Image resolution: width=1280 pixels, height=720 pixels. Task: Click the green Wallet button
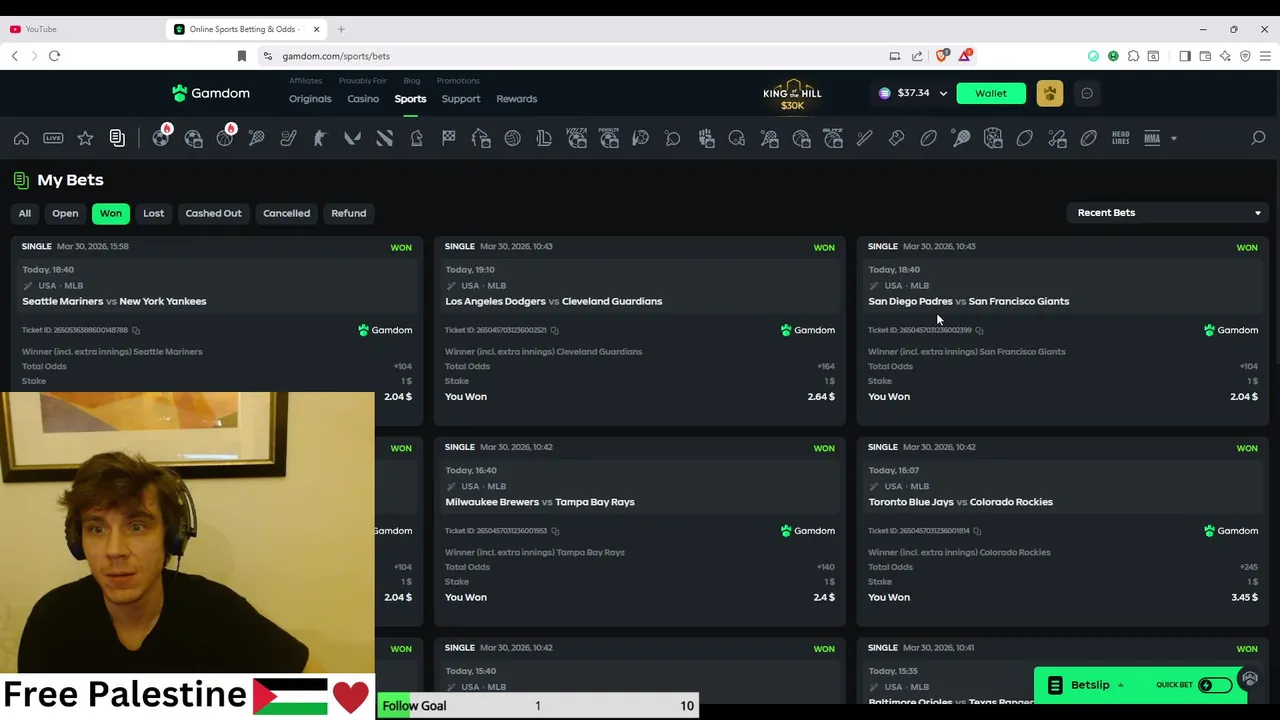coord(991,93)
